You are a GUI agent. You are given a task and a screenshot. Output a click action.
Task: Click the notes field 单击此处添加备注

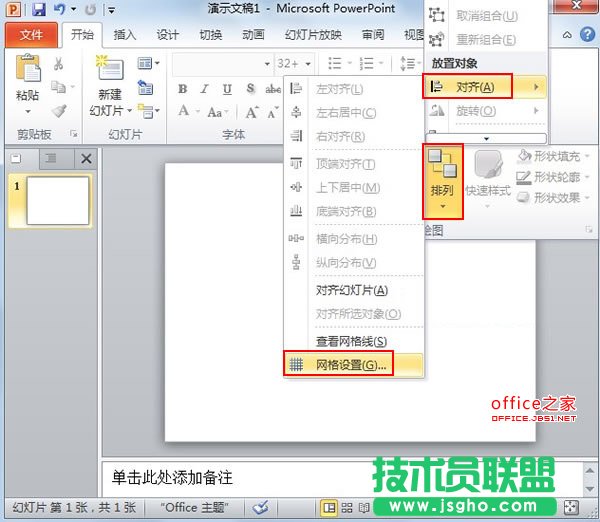172,478
